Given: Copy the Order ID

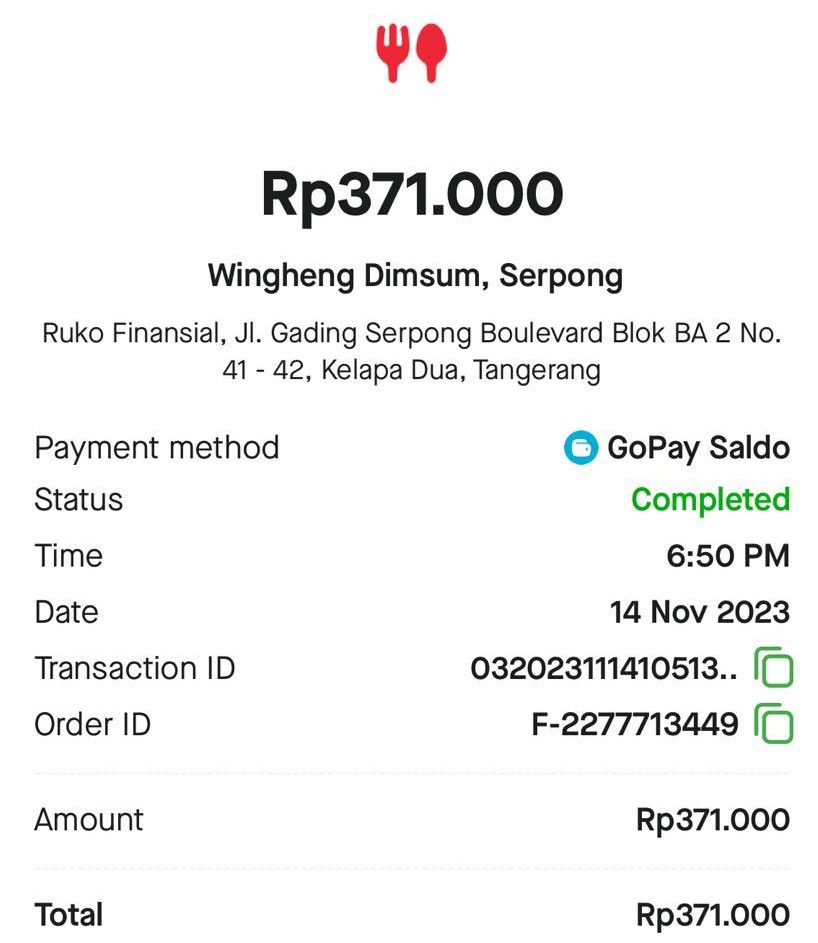Looking at the screenshot, I should (773, 724).
